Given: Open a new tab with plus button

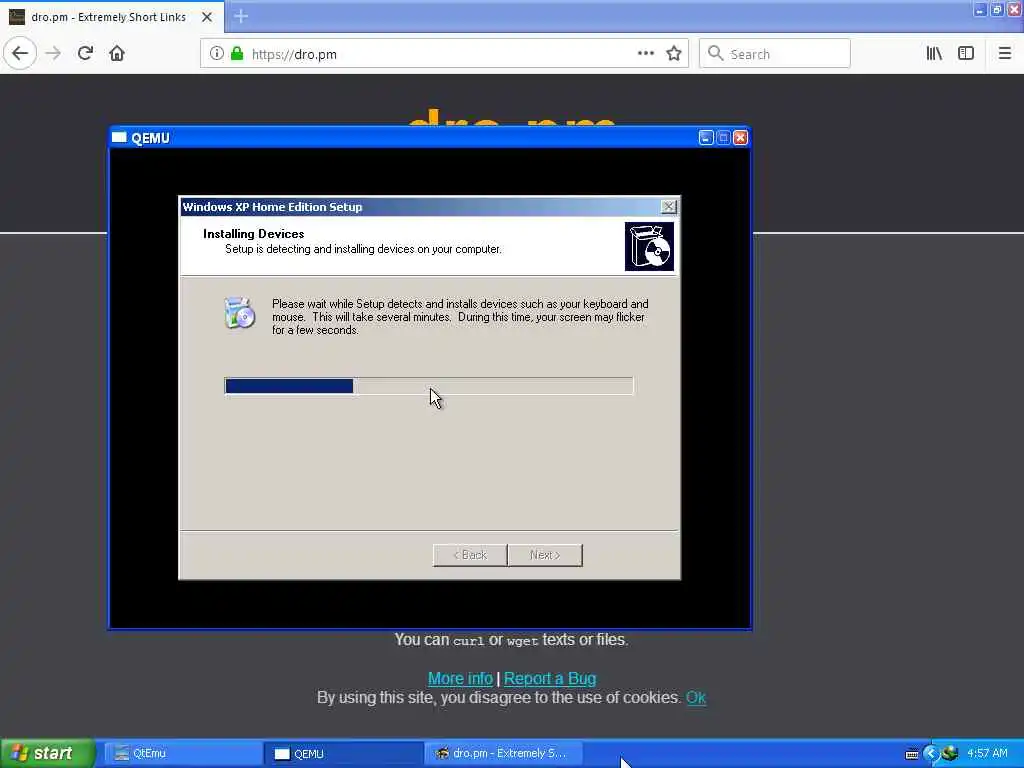Looking at the screenshot, I should click(241, 16).
